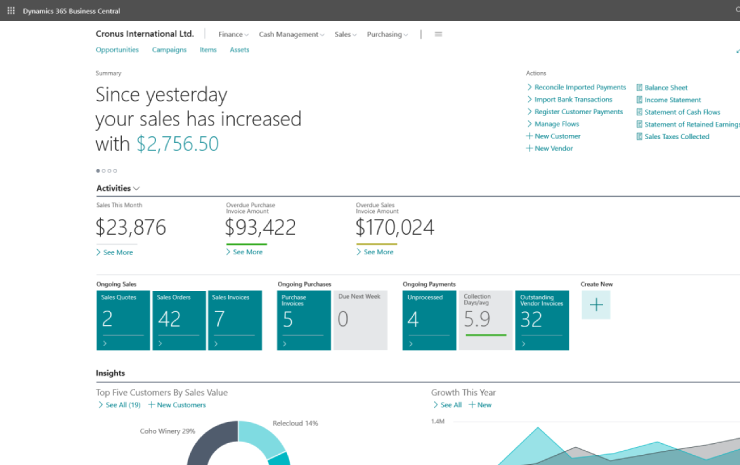
Task: Click the Statement of Cash Flows icon
Action: coord(639,112)
